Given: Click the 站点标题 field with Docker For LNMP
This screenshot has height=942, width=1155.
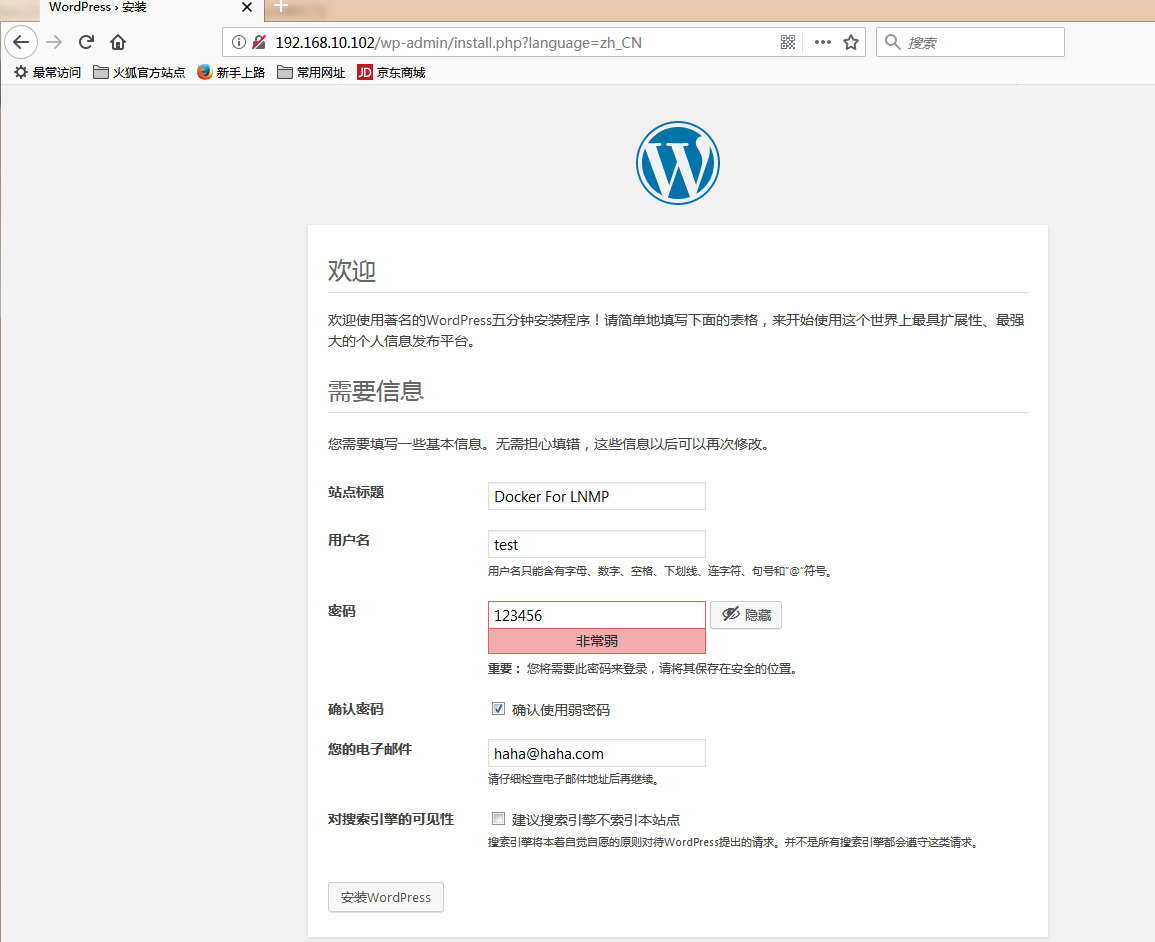Looking at the screenshot, I should tap(597, 496).
